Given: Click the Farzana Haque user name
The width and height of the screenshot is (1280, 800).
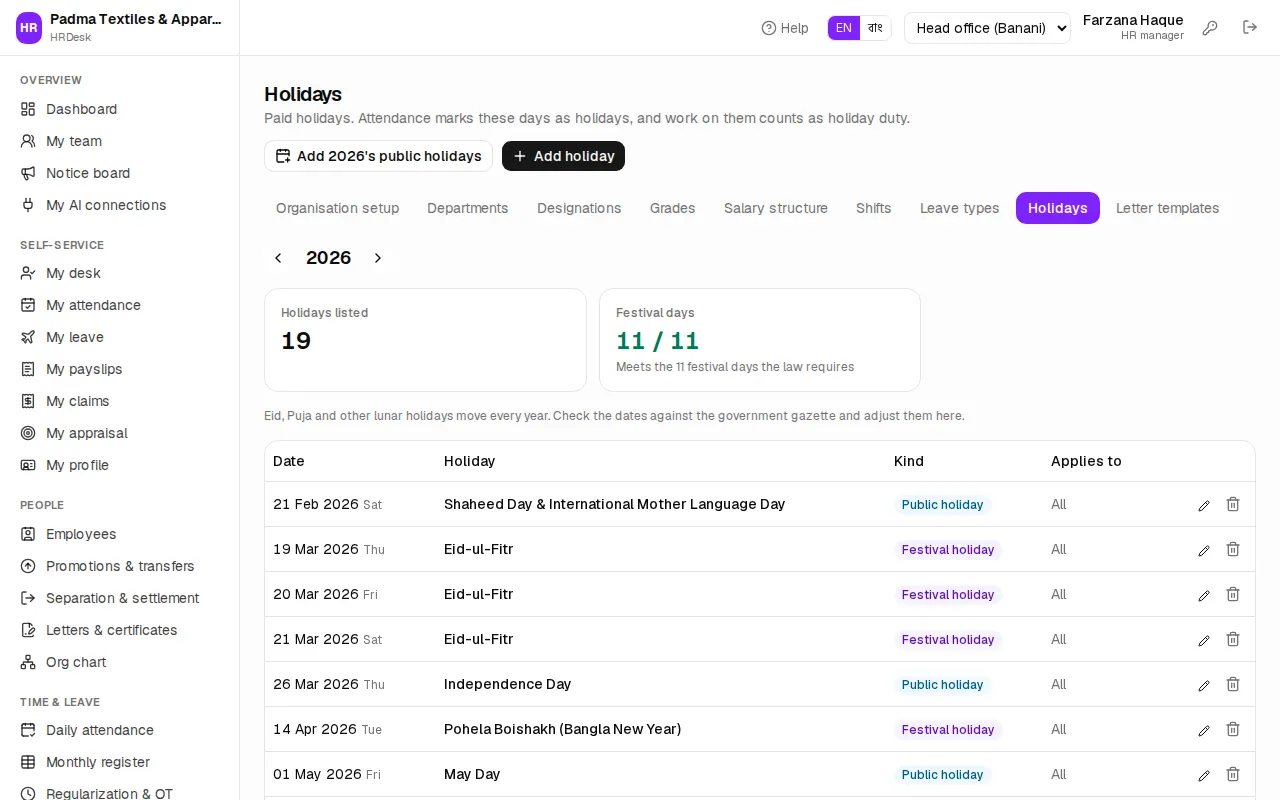Looking at the screenshot, I should click(1133, 20).
